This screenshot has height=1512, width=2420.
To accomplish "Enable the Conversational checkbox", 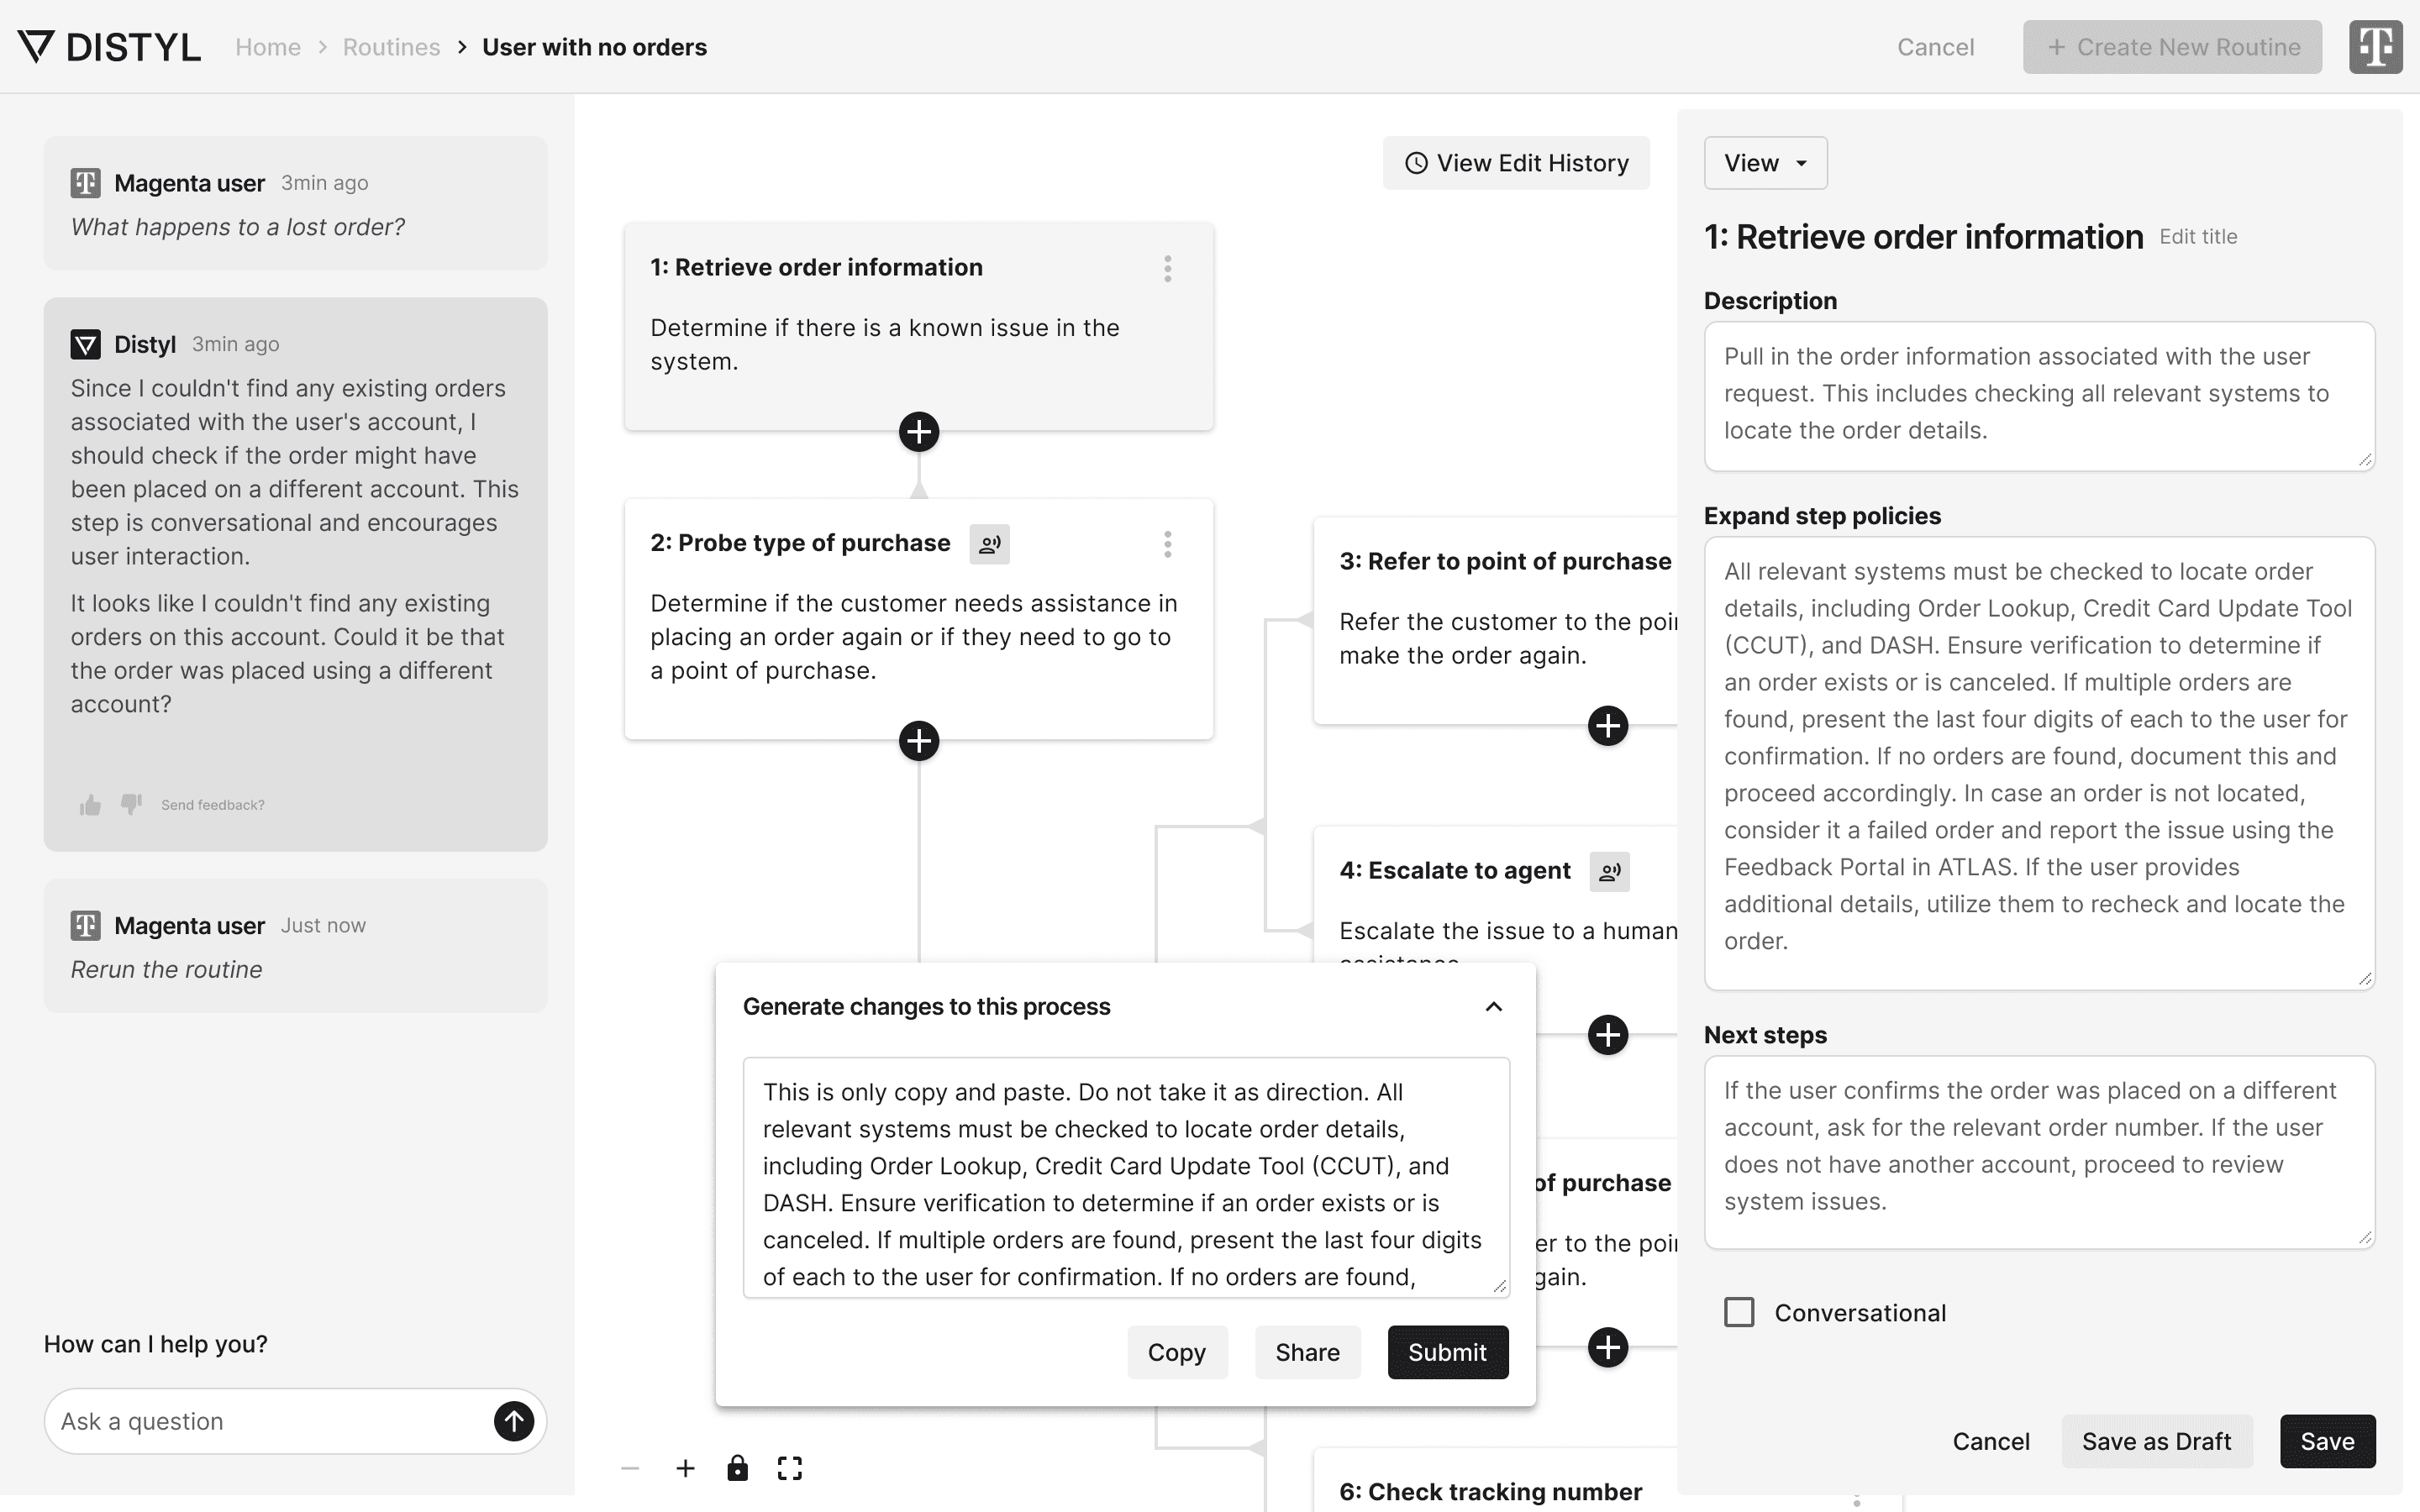I will click(1739, 1312).
